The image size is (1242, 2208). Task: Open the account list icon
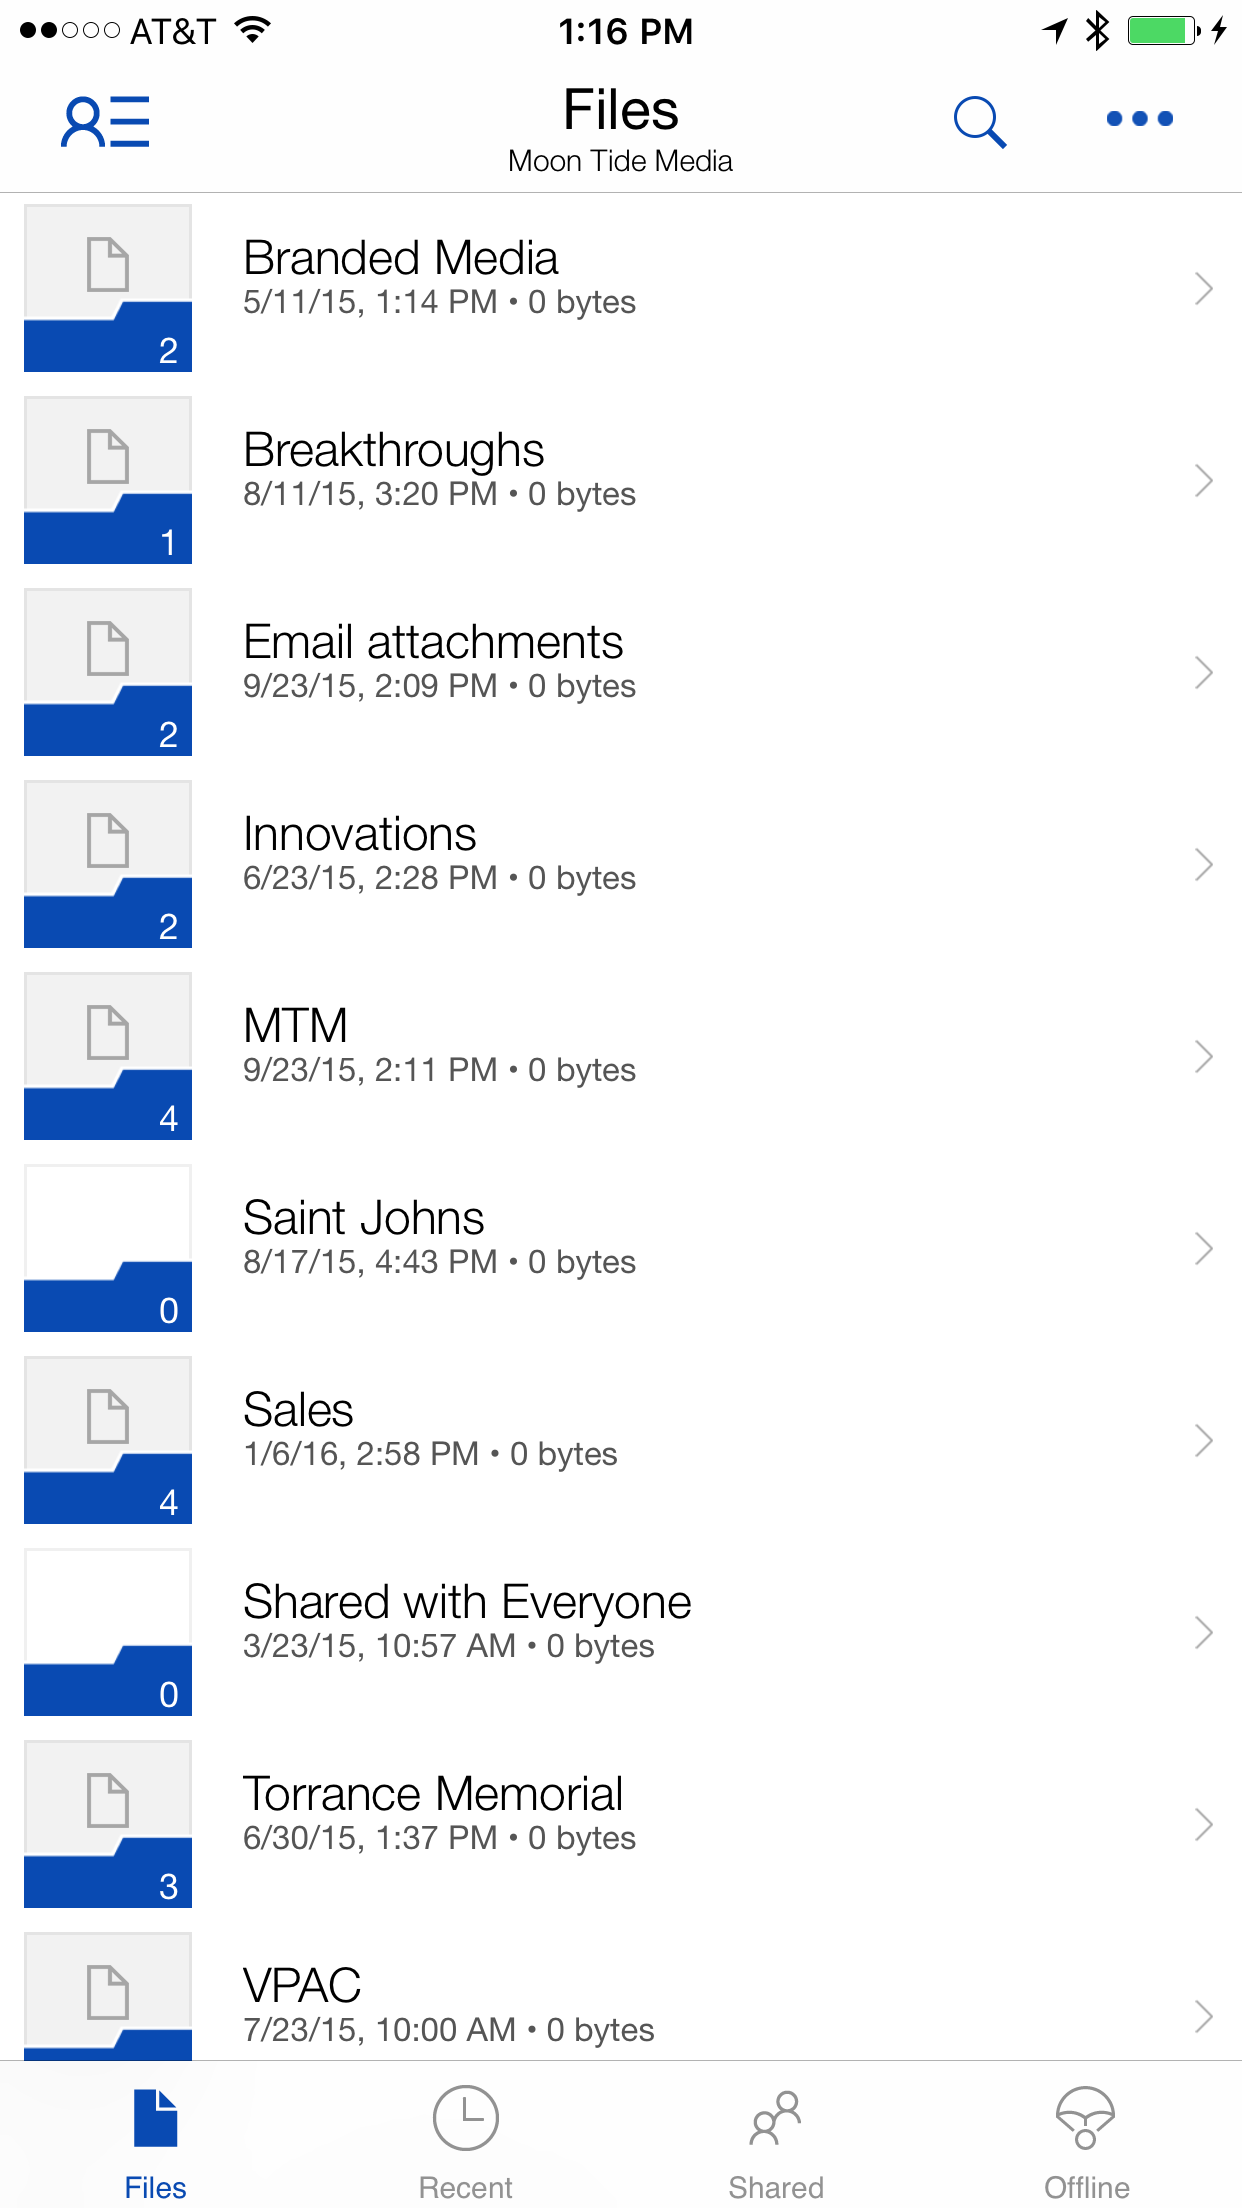click(x=105, y=122)
